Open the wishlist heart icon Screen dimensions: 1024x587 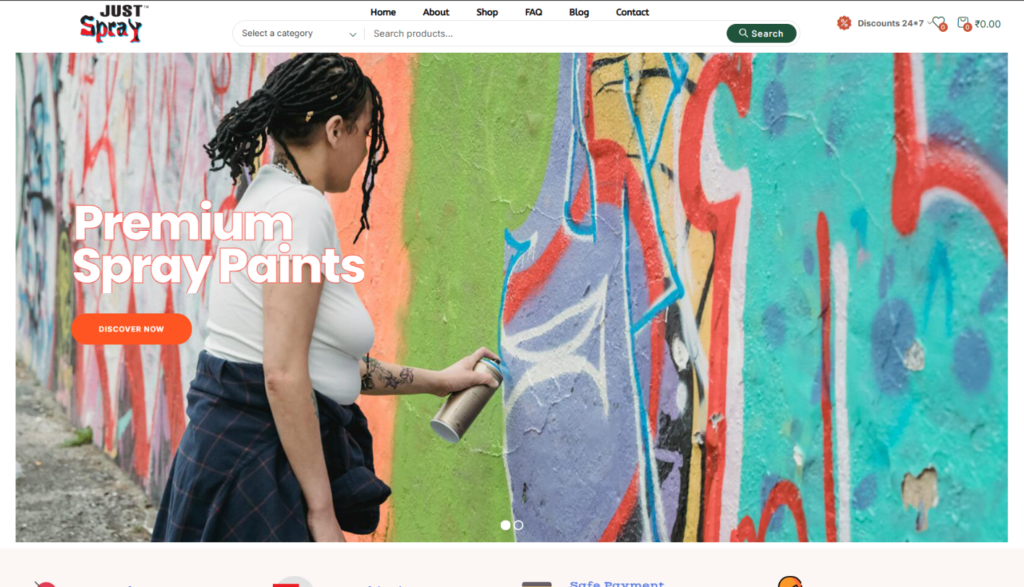coord(939,23)
